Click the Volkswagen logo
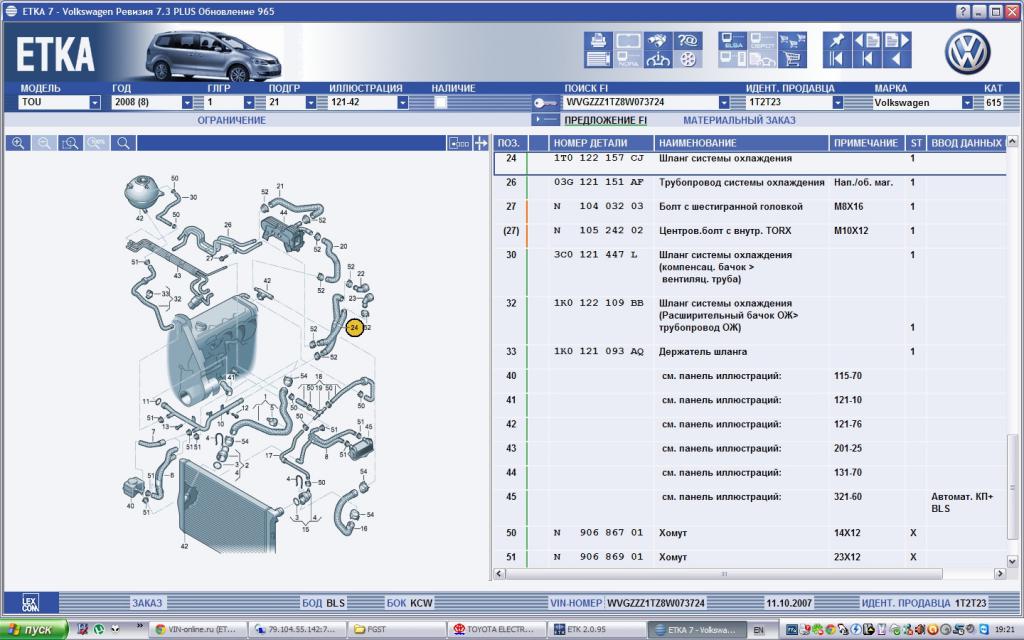This screenshot has height=640, width=1024. pyautogui.click(x=967, y=52)
